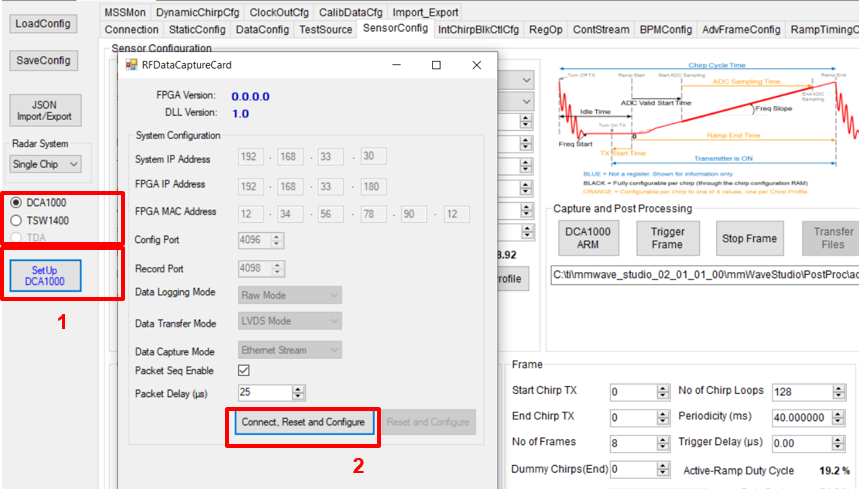
Task: Select the TSW1400 radio button
Action: 15,220
